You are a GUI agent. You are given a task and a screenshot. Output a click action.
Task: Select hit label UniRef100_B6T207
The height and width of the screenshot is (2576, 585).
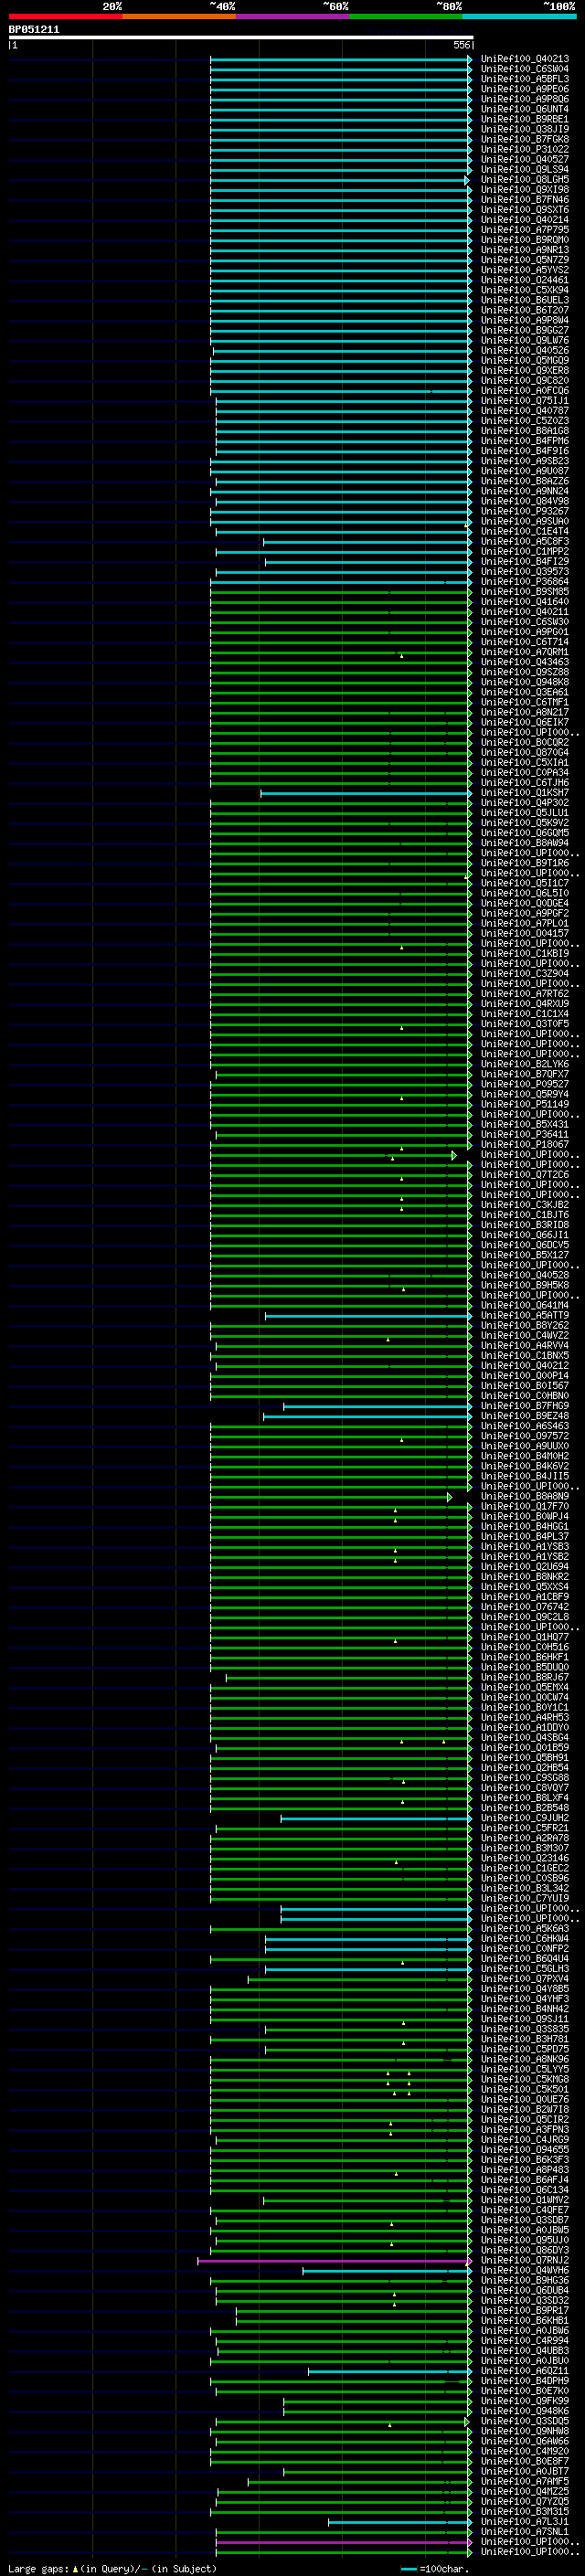pyautogui.click(x=525, y=310)
